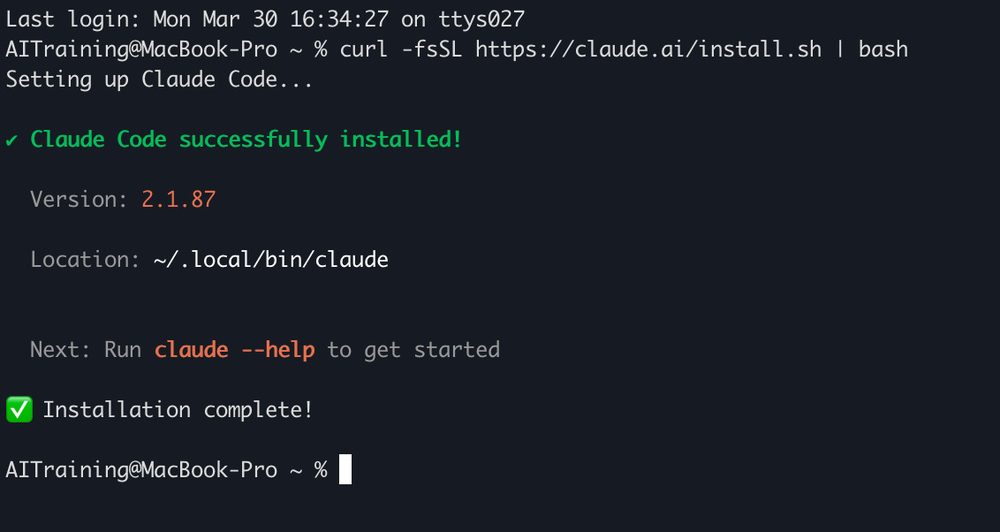
Task: Click the word "curl" in the command line
Action: (x=364, y=49)
